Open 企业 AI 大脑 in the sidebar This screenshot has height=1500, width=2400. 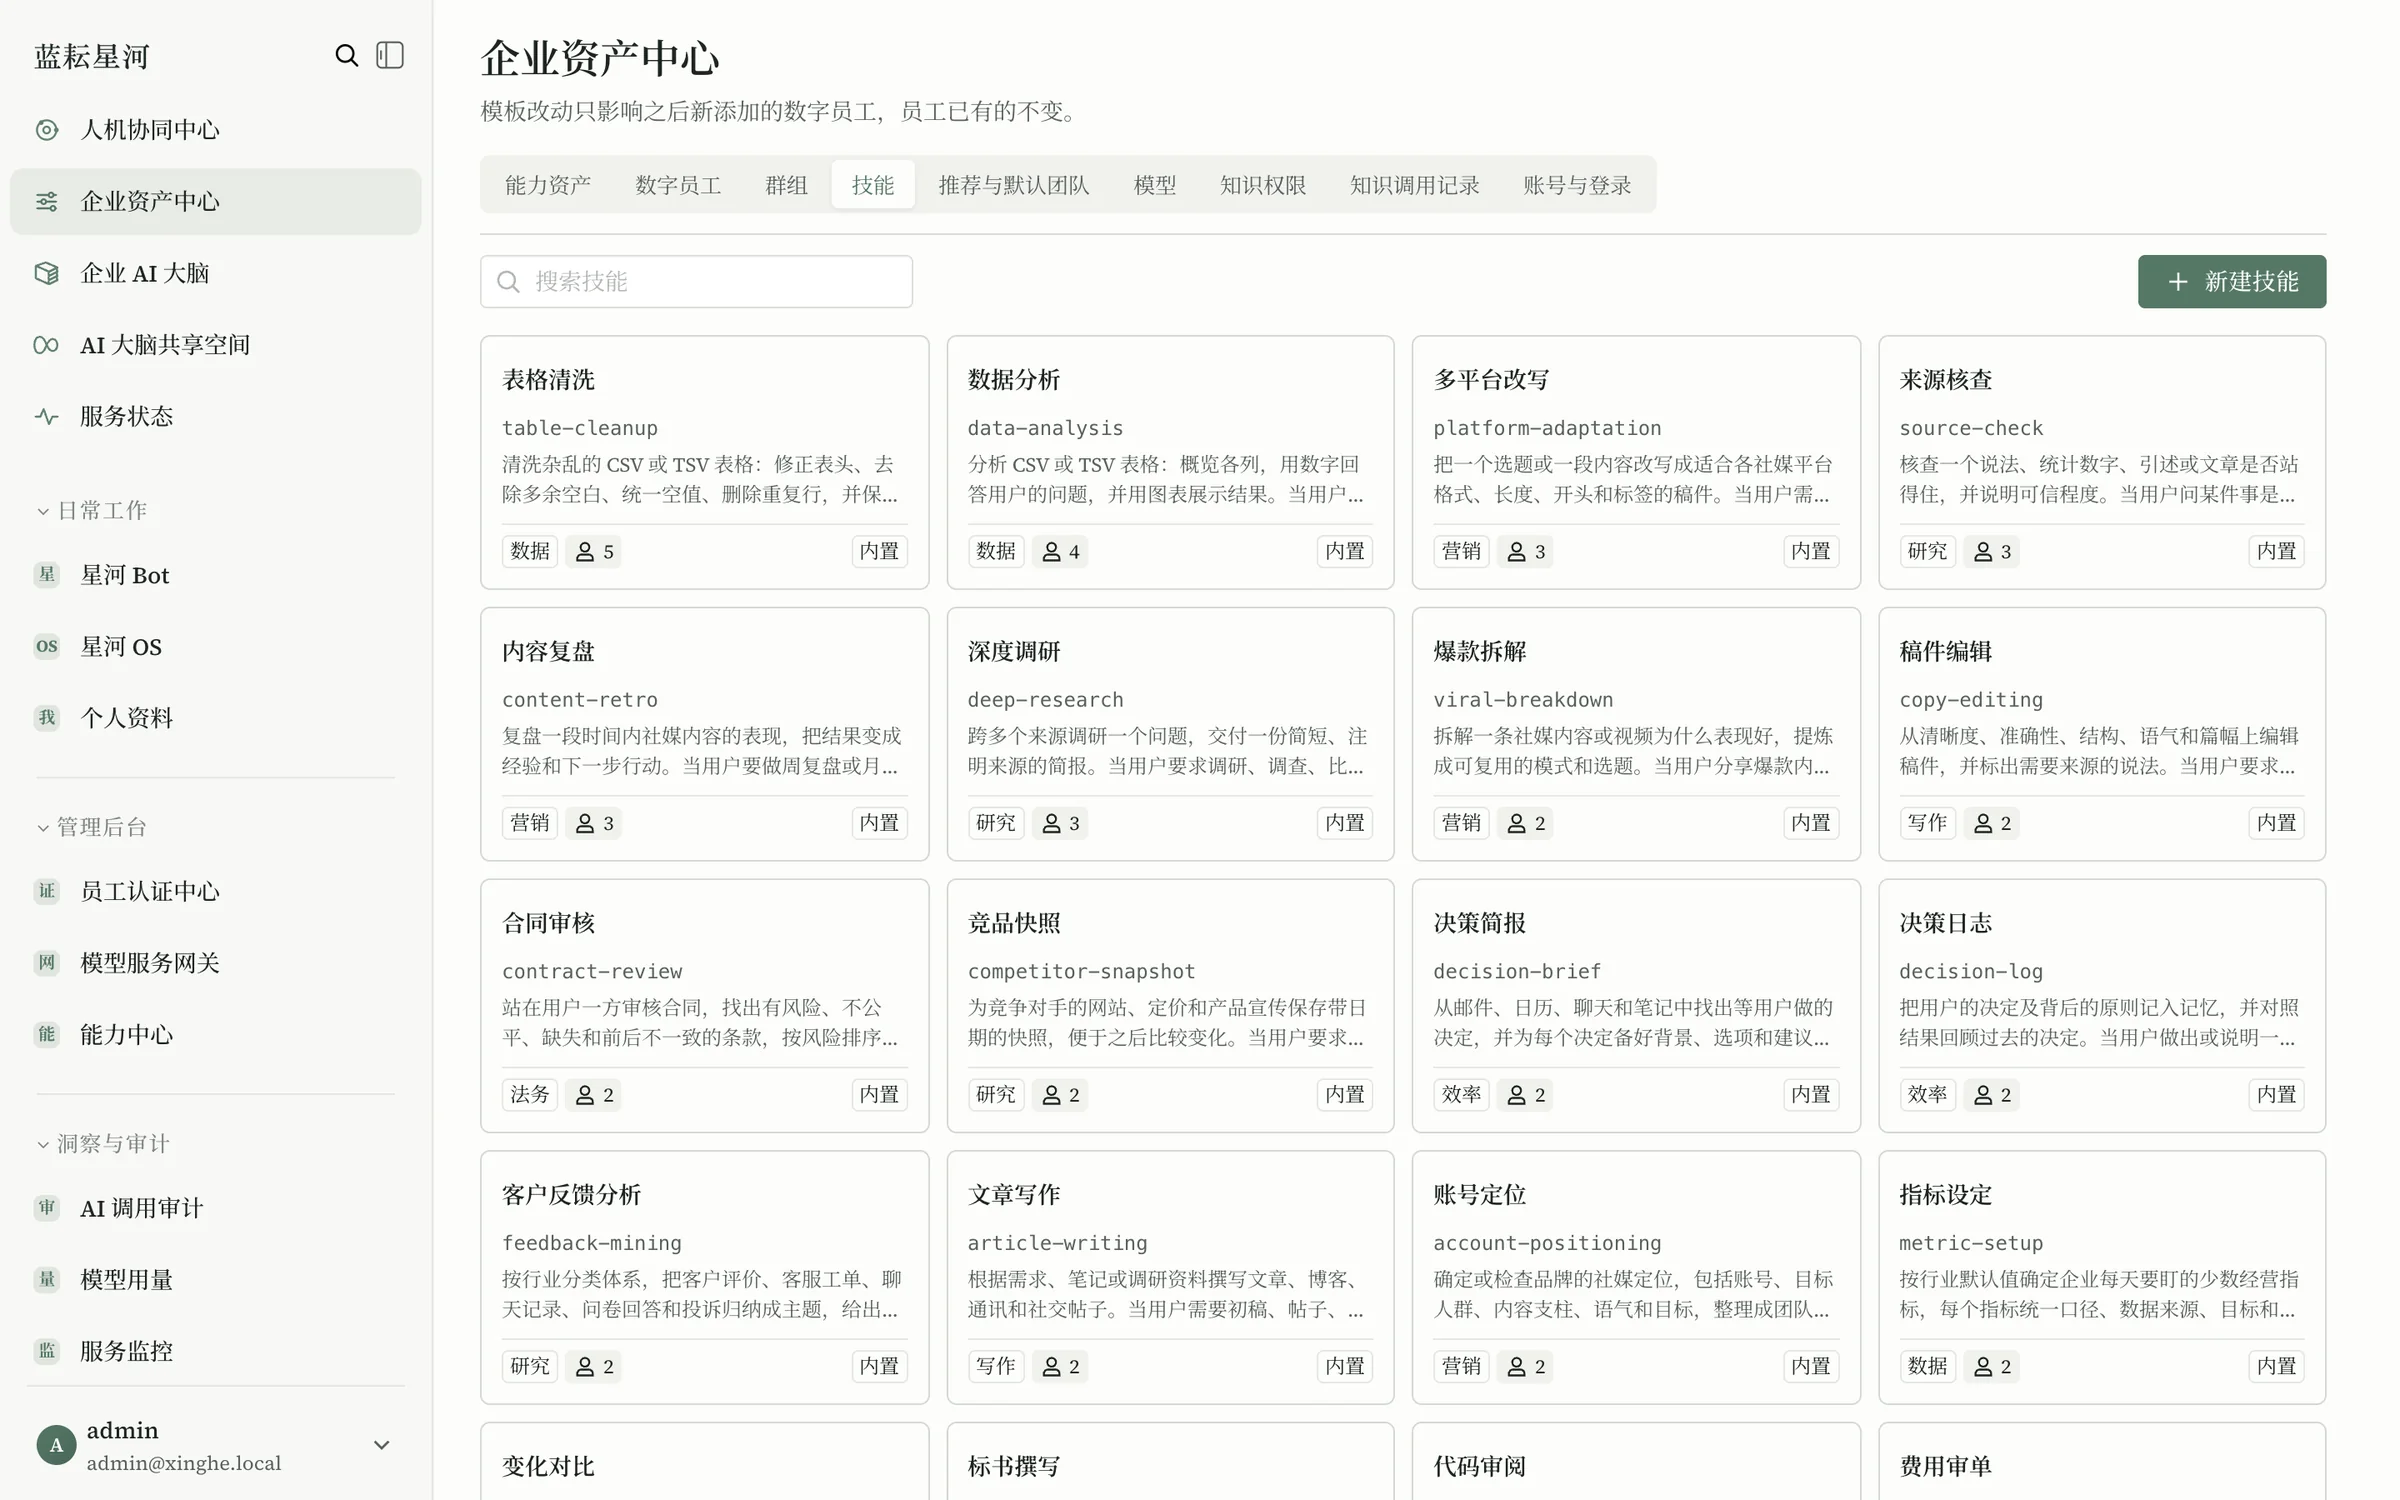pos(215,273)
